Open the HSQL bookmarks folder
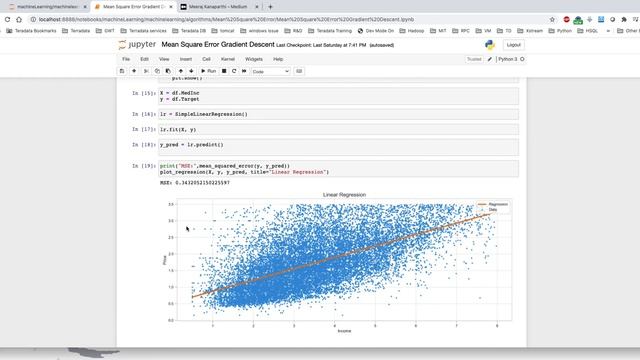Image resolution: width=640 pixels, height=360 pixels. point(588,31)
